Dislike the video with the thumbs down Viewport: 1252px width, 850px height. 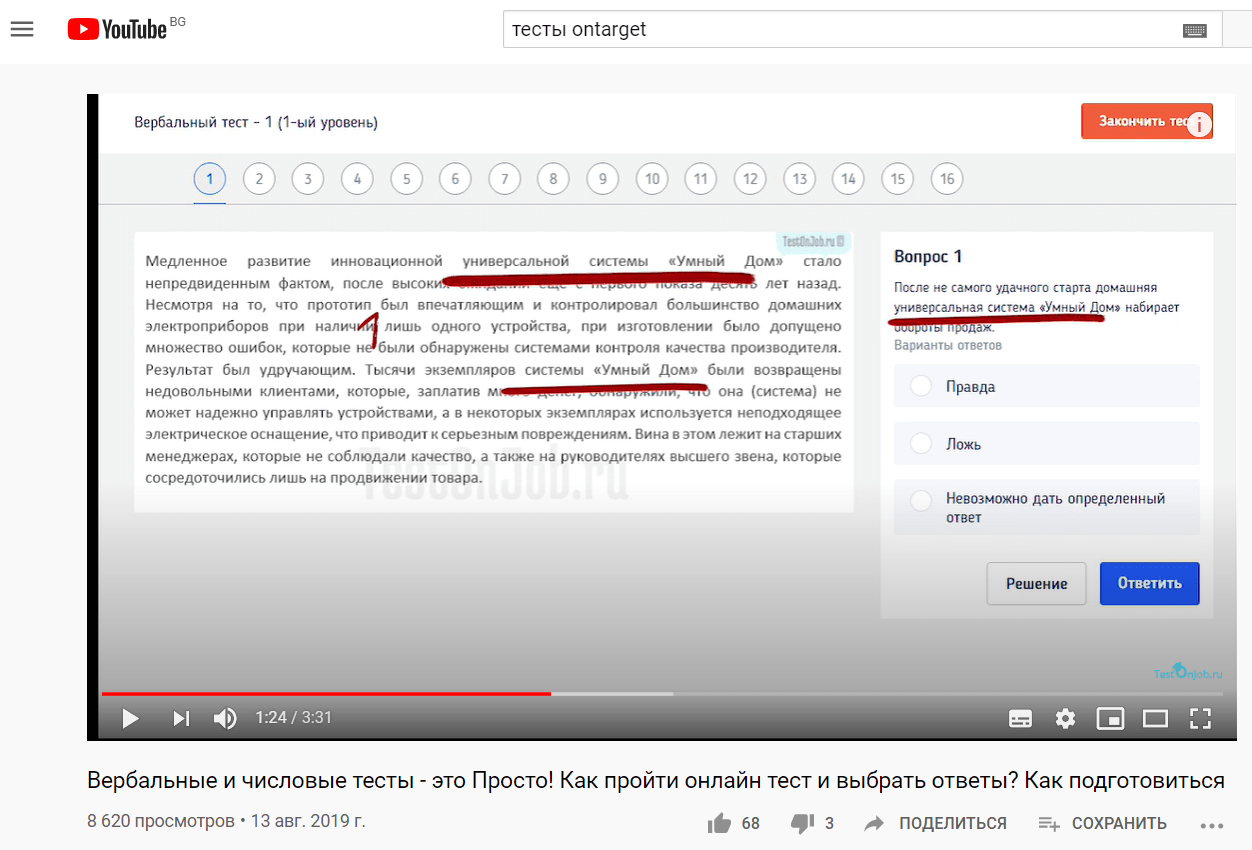802,823
